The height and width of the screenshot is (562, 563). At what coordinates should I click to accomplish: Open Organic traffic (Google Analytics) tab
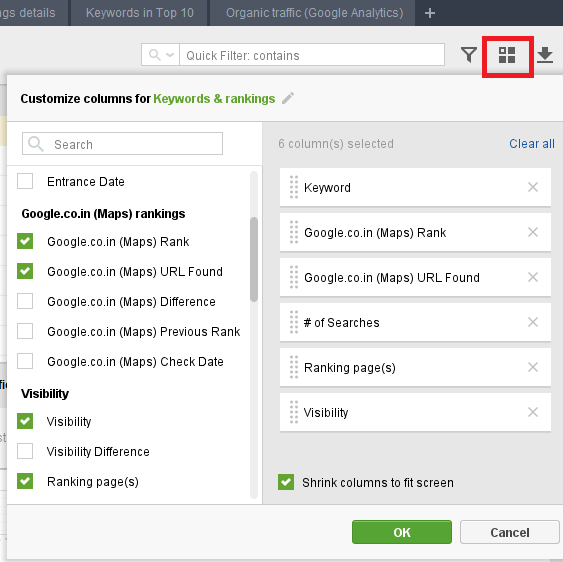coord(314,13)
